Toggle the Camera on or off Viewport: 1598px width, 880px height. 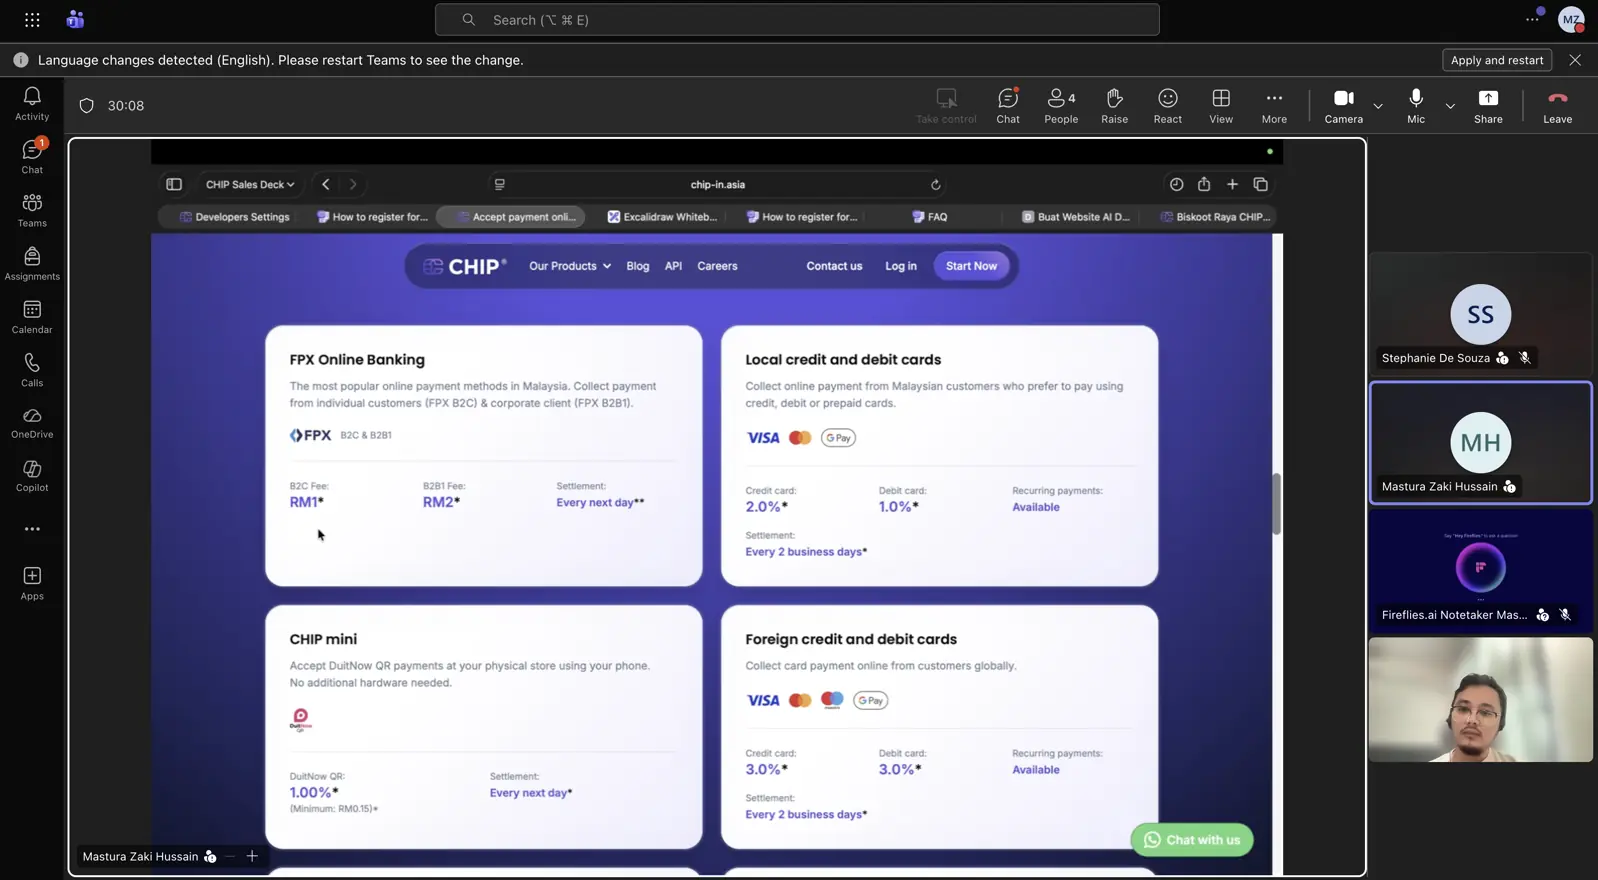(x=1343, y=105)
